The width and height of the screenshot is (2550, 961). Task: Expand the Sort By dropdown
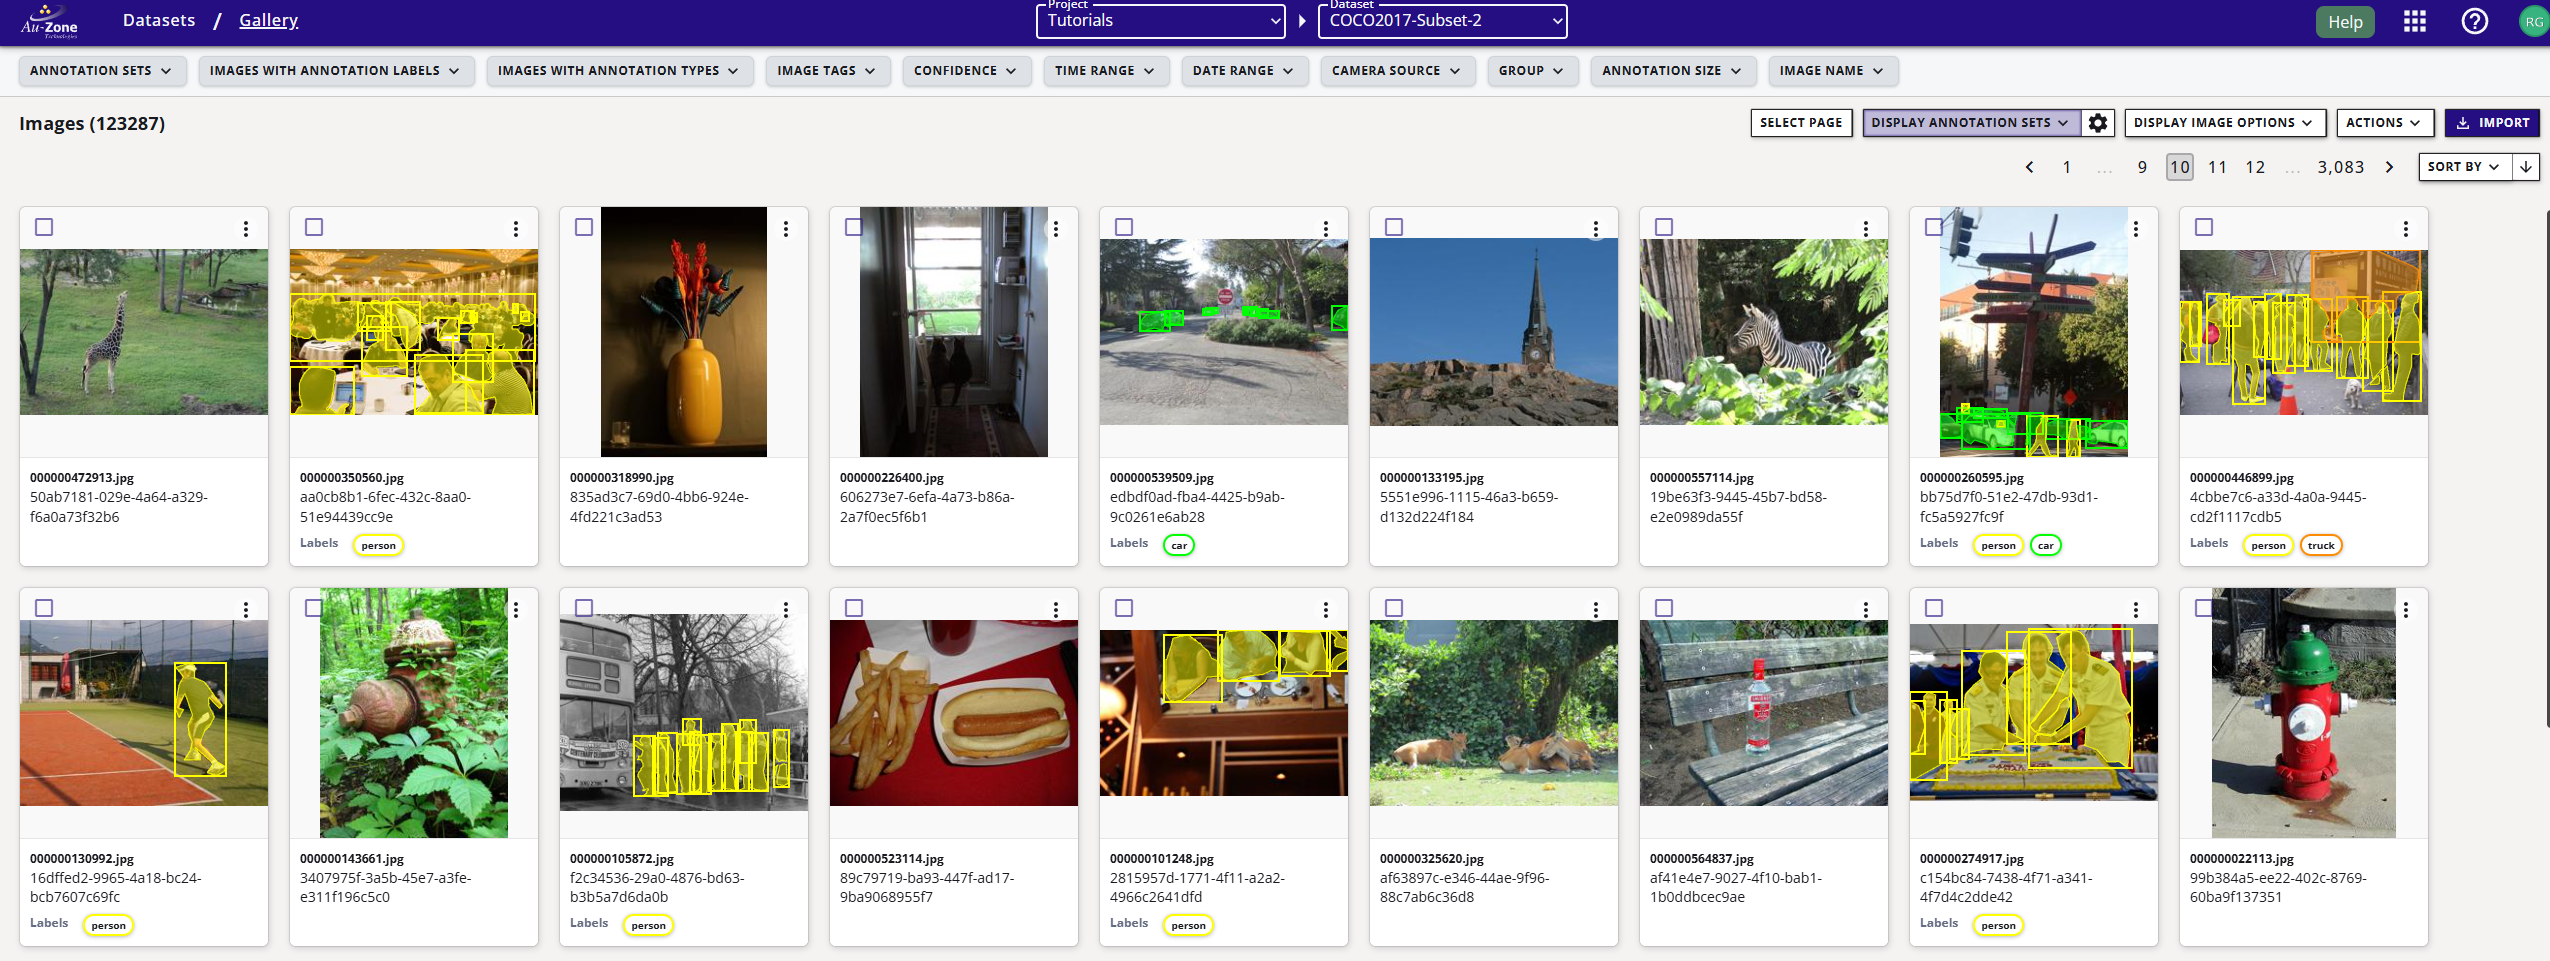[2463, 167]
